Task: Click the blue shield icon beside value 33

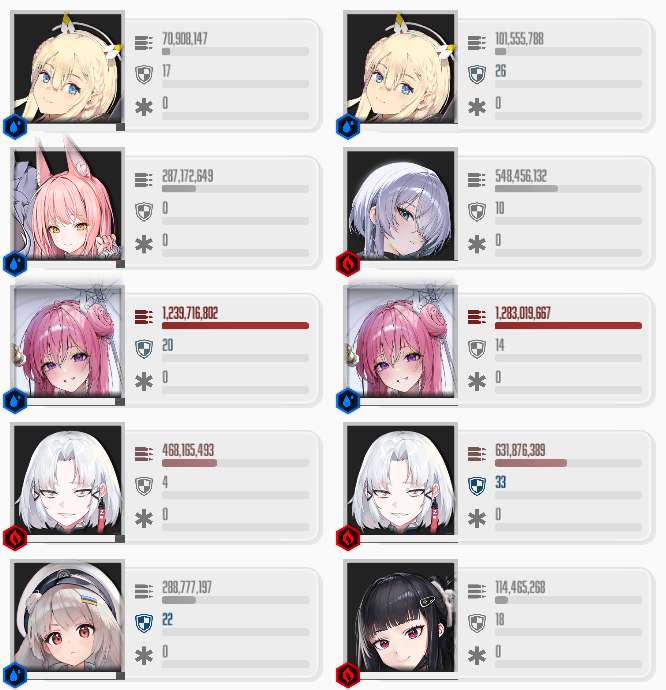Action: (x=476, y=486)
